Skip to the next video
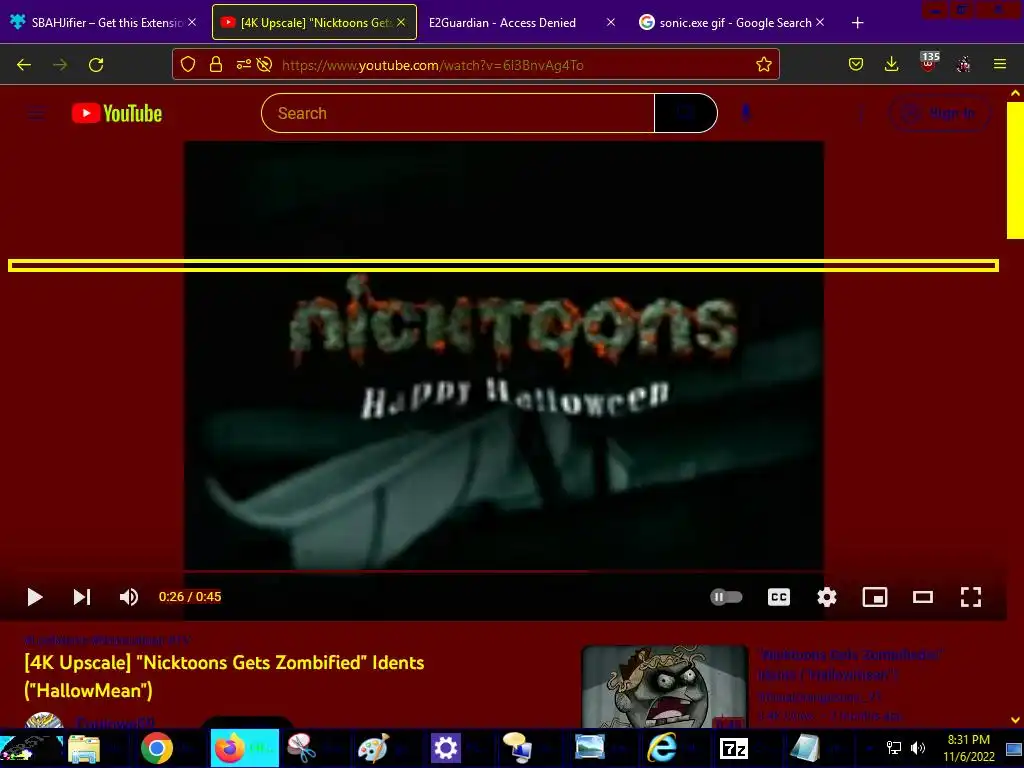The height and width of the screenshot is (768, 1024). (82, 597)
